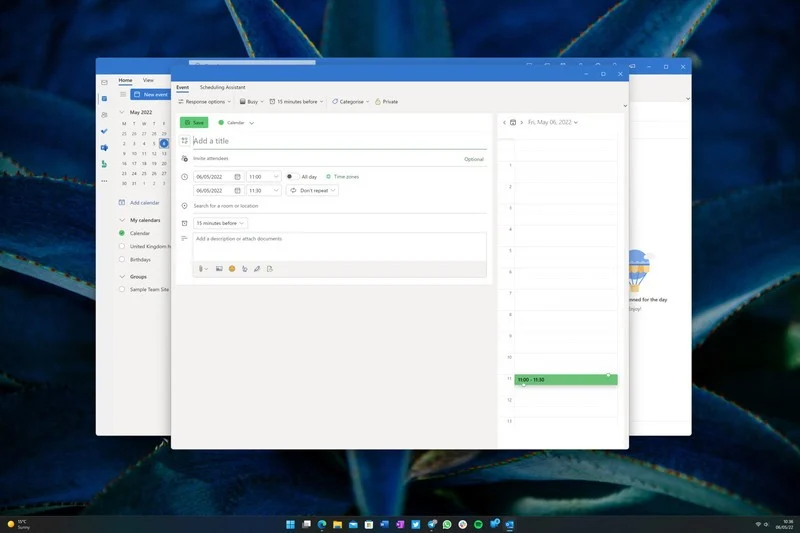
Task: Toggle the All day switch
Action: click(x=292, y=176)
